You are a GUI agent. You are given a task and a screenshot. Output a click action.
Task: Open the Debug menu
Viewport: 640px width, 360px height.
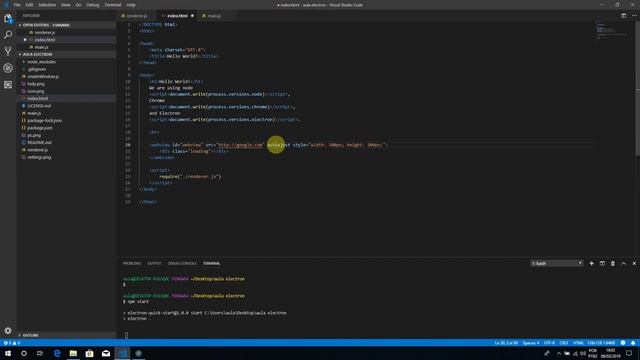coord(93,5)
